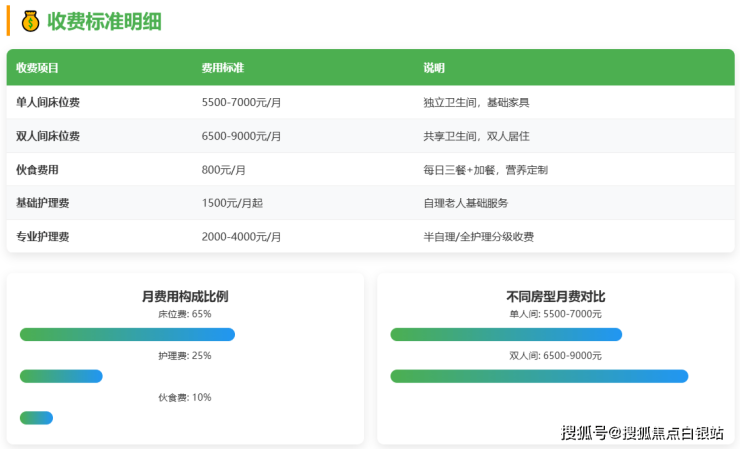Screen dimensions: 740x449
Task: Click the 双人间床位费 row label
Action: pyautogui.click(x=48, y=136)
